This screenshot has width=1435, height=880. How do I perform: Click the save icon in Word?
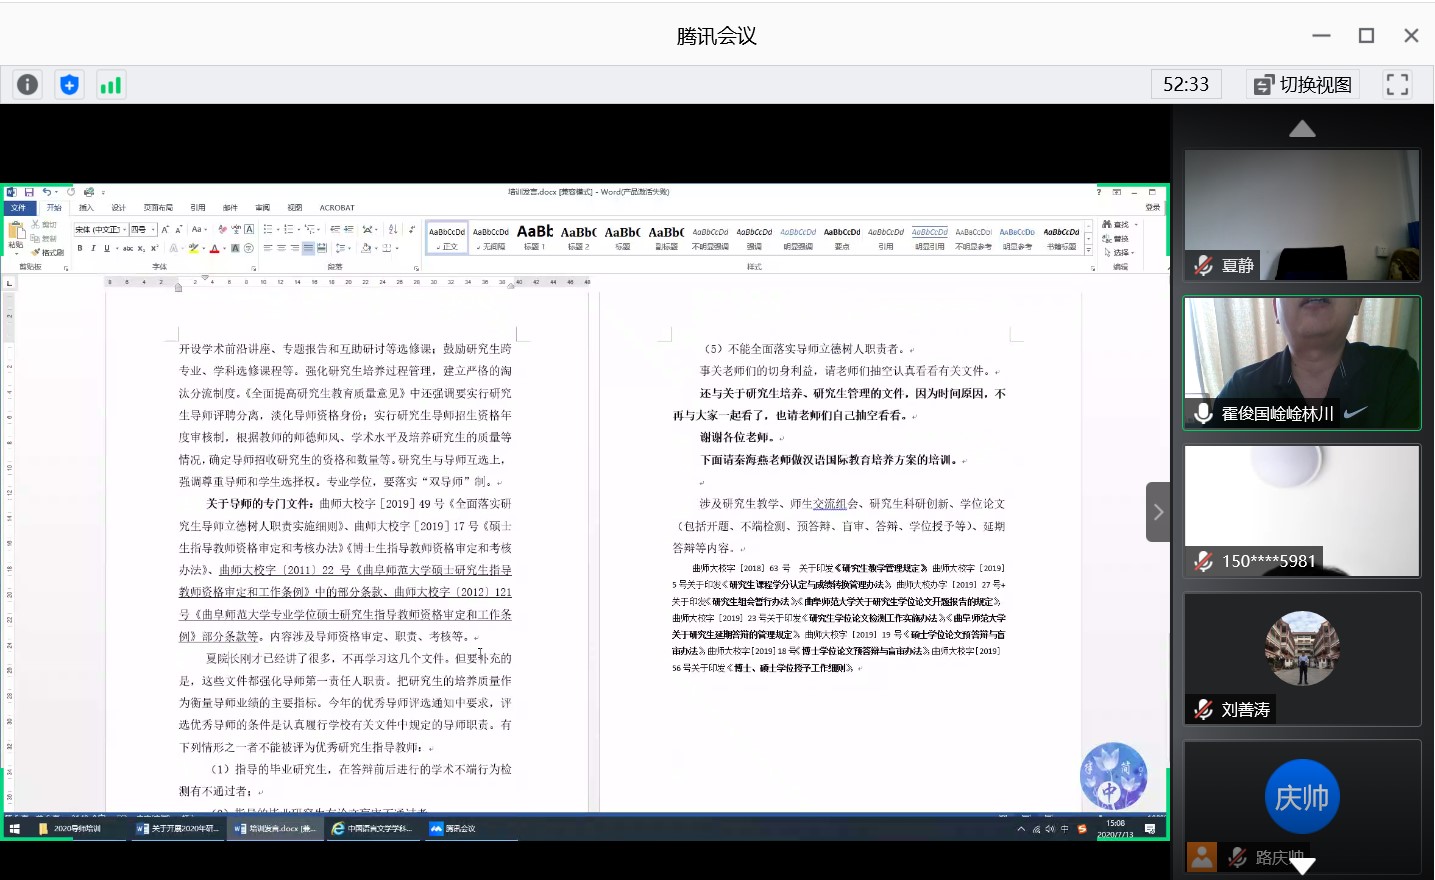tap(29, 192)
